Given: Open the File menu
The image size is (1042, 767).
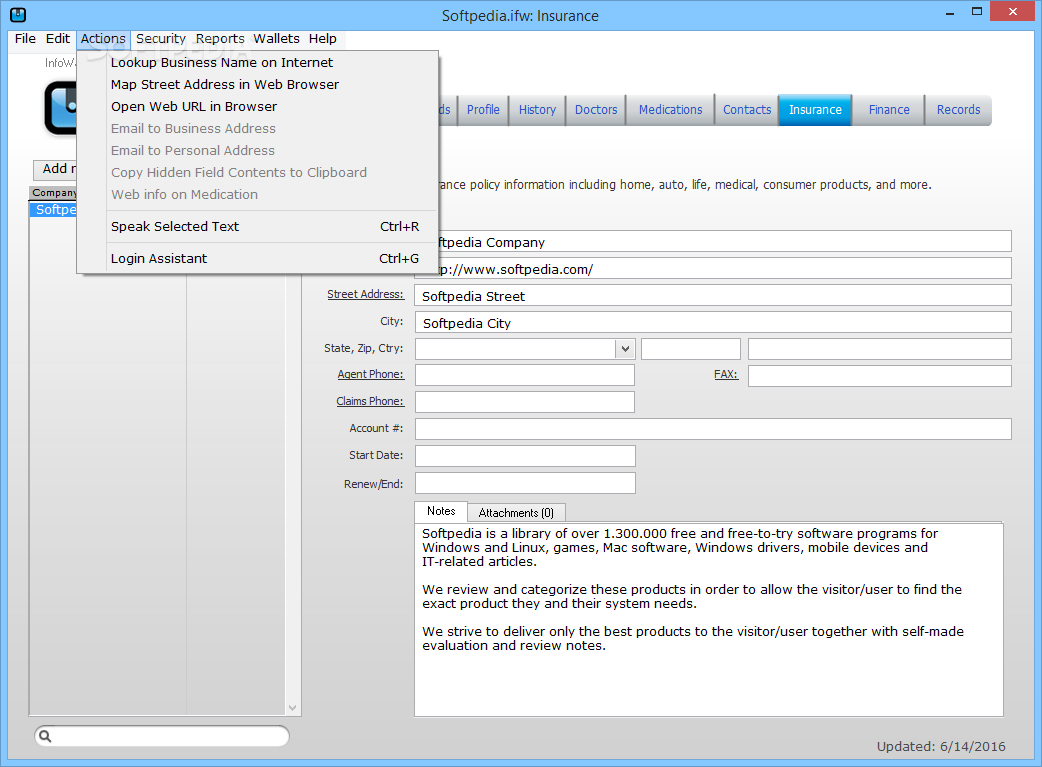Looking at the screenshot, I should (25, 39).
